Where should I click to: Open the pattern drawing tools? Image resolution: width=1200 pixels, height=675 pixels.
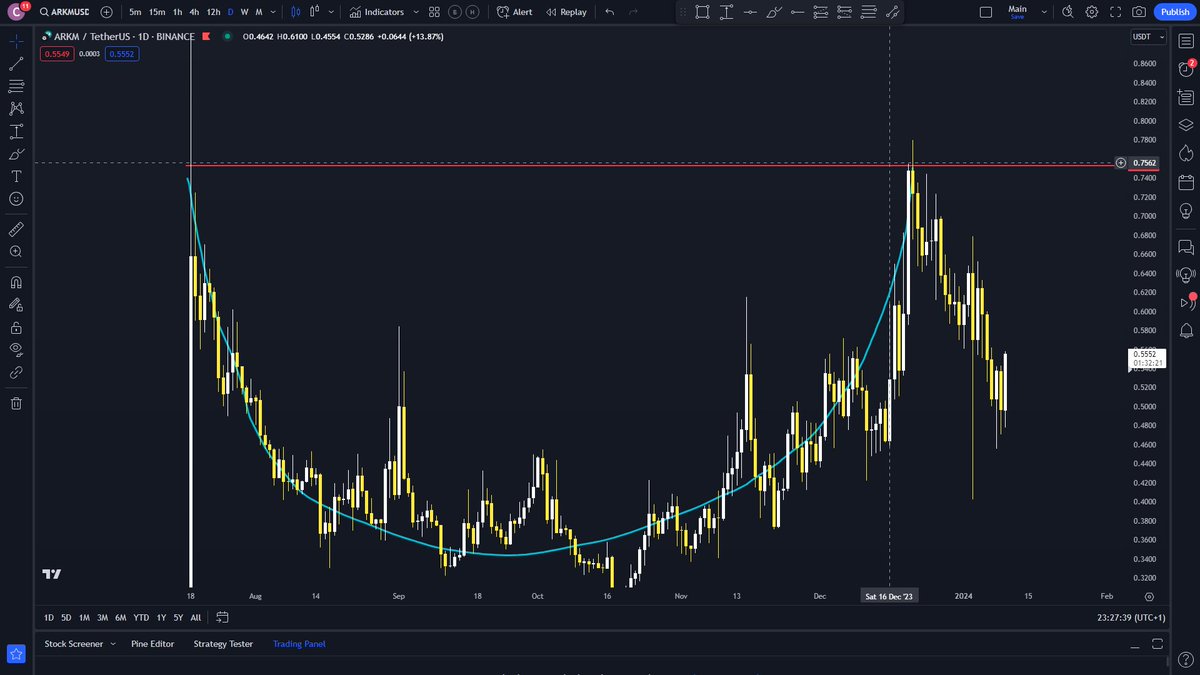pyautogui.click(x=16, y=108)
